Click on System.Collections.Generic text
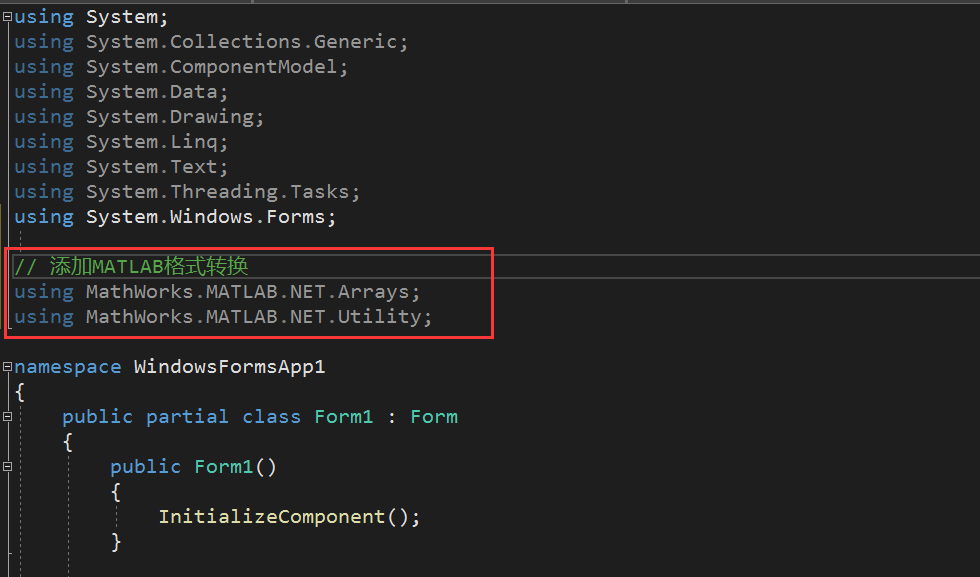 click(247, 42)
